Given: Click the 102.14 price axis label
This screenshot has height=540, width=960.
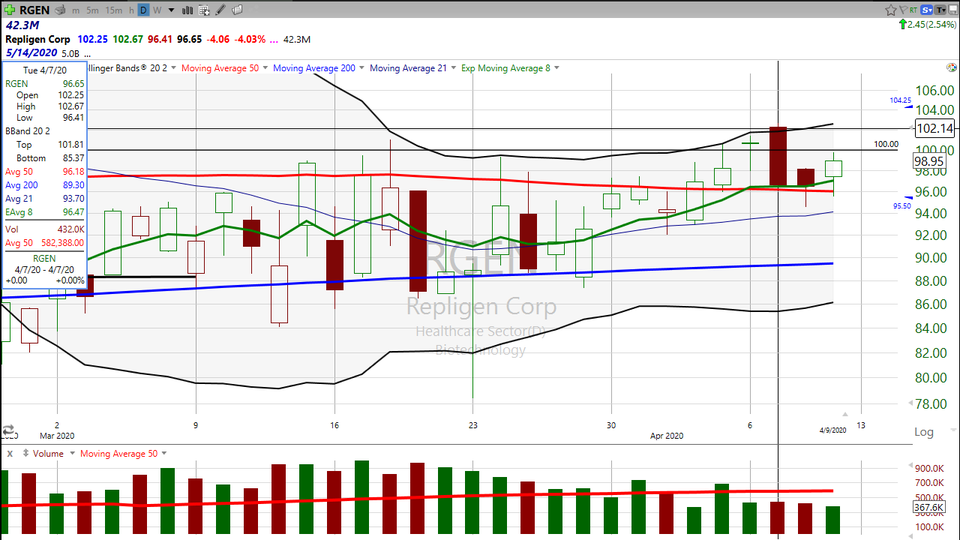Looking at the screenshot, I should [x=935, y=129].
